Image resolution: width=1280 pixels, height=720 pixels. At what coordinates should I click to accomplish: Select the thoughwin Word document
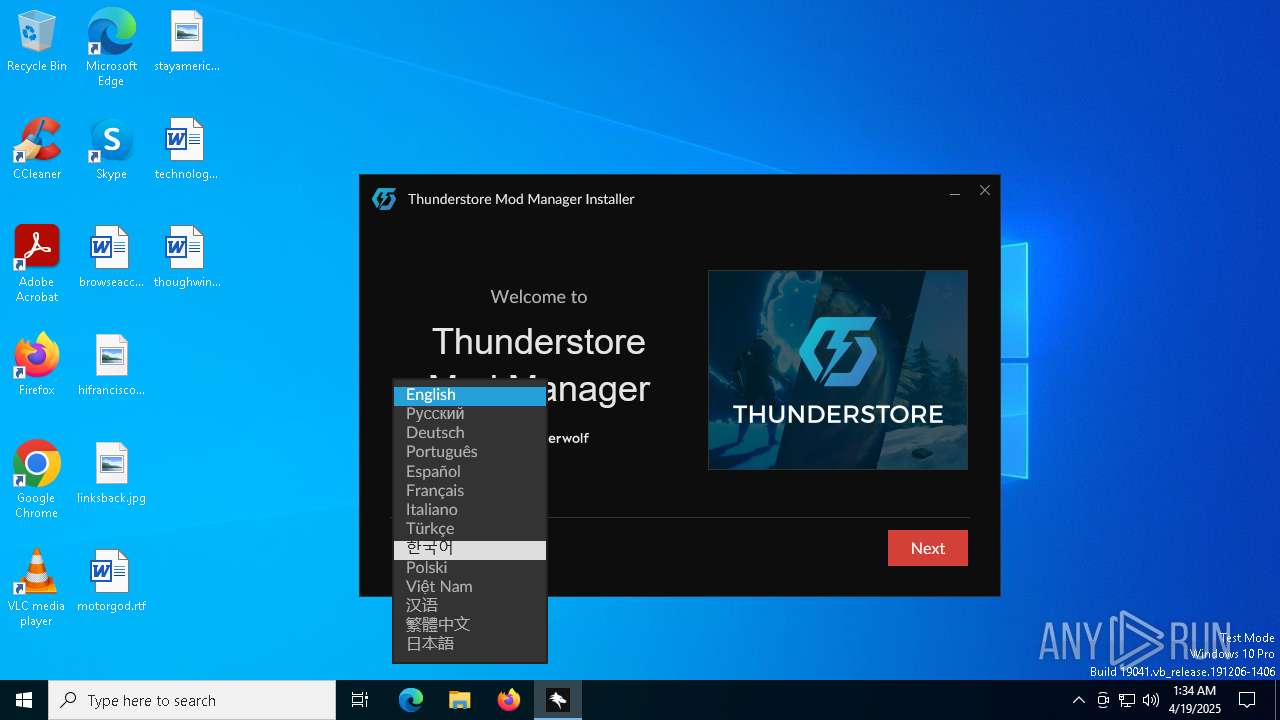pos(186,258)
